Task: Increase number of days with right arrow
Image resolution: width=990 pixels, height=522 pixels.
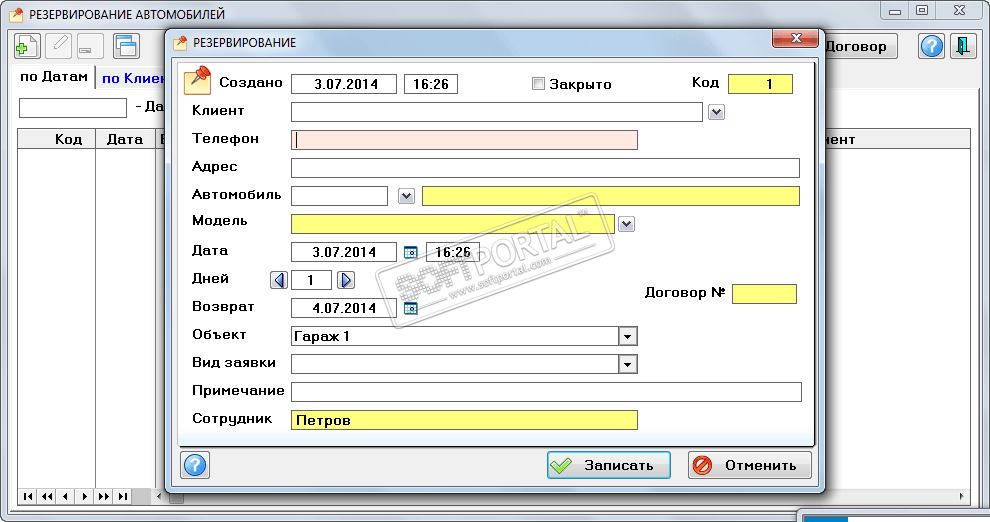Action: [345, 280]
